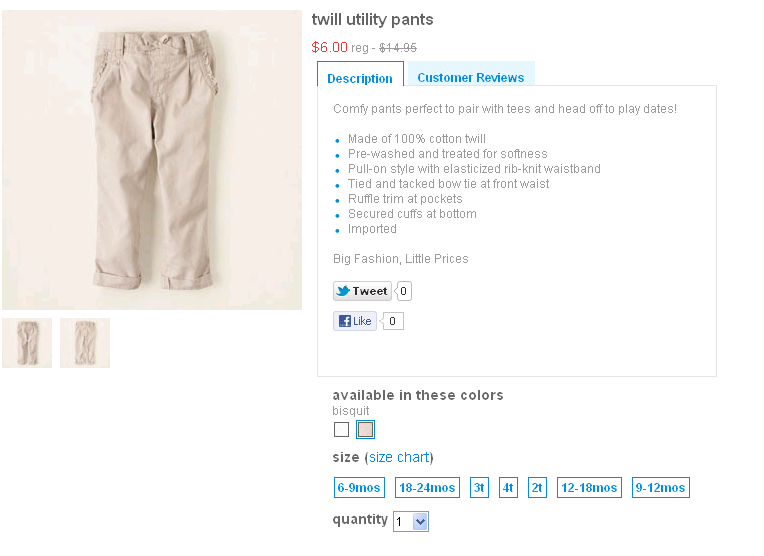View the first pants thumbnail
Image resolution: width=764 pixels, height=556 pixels.
click(x=27, y=343)
